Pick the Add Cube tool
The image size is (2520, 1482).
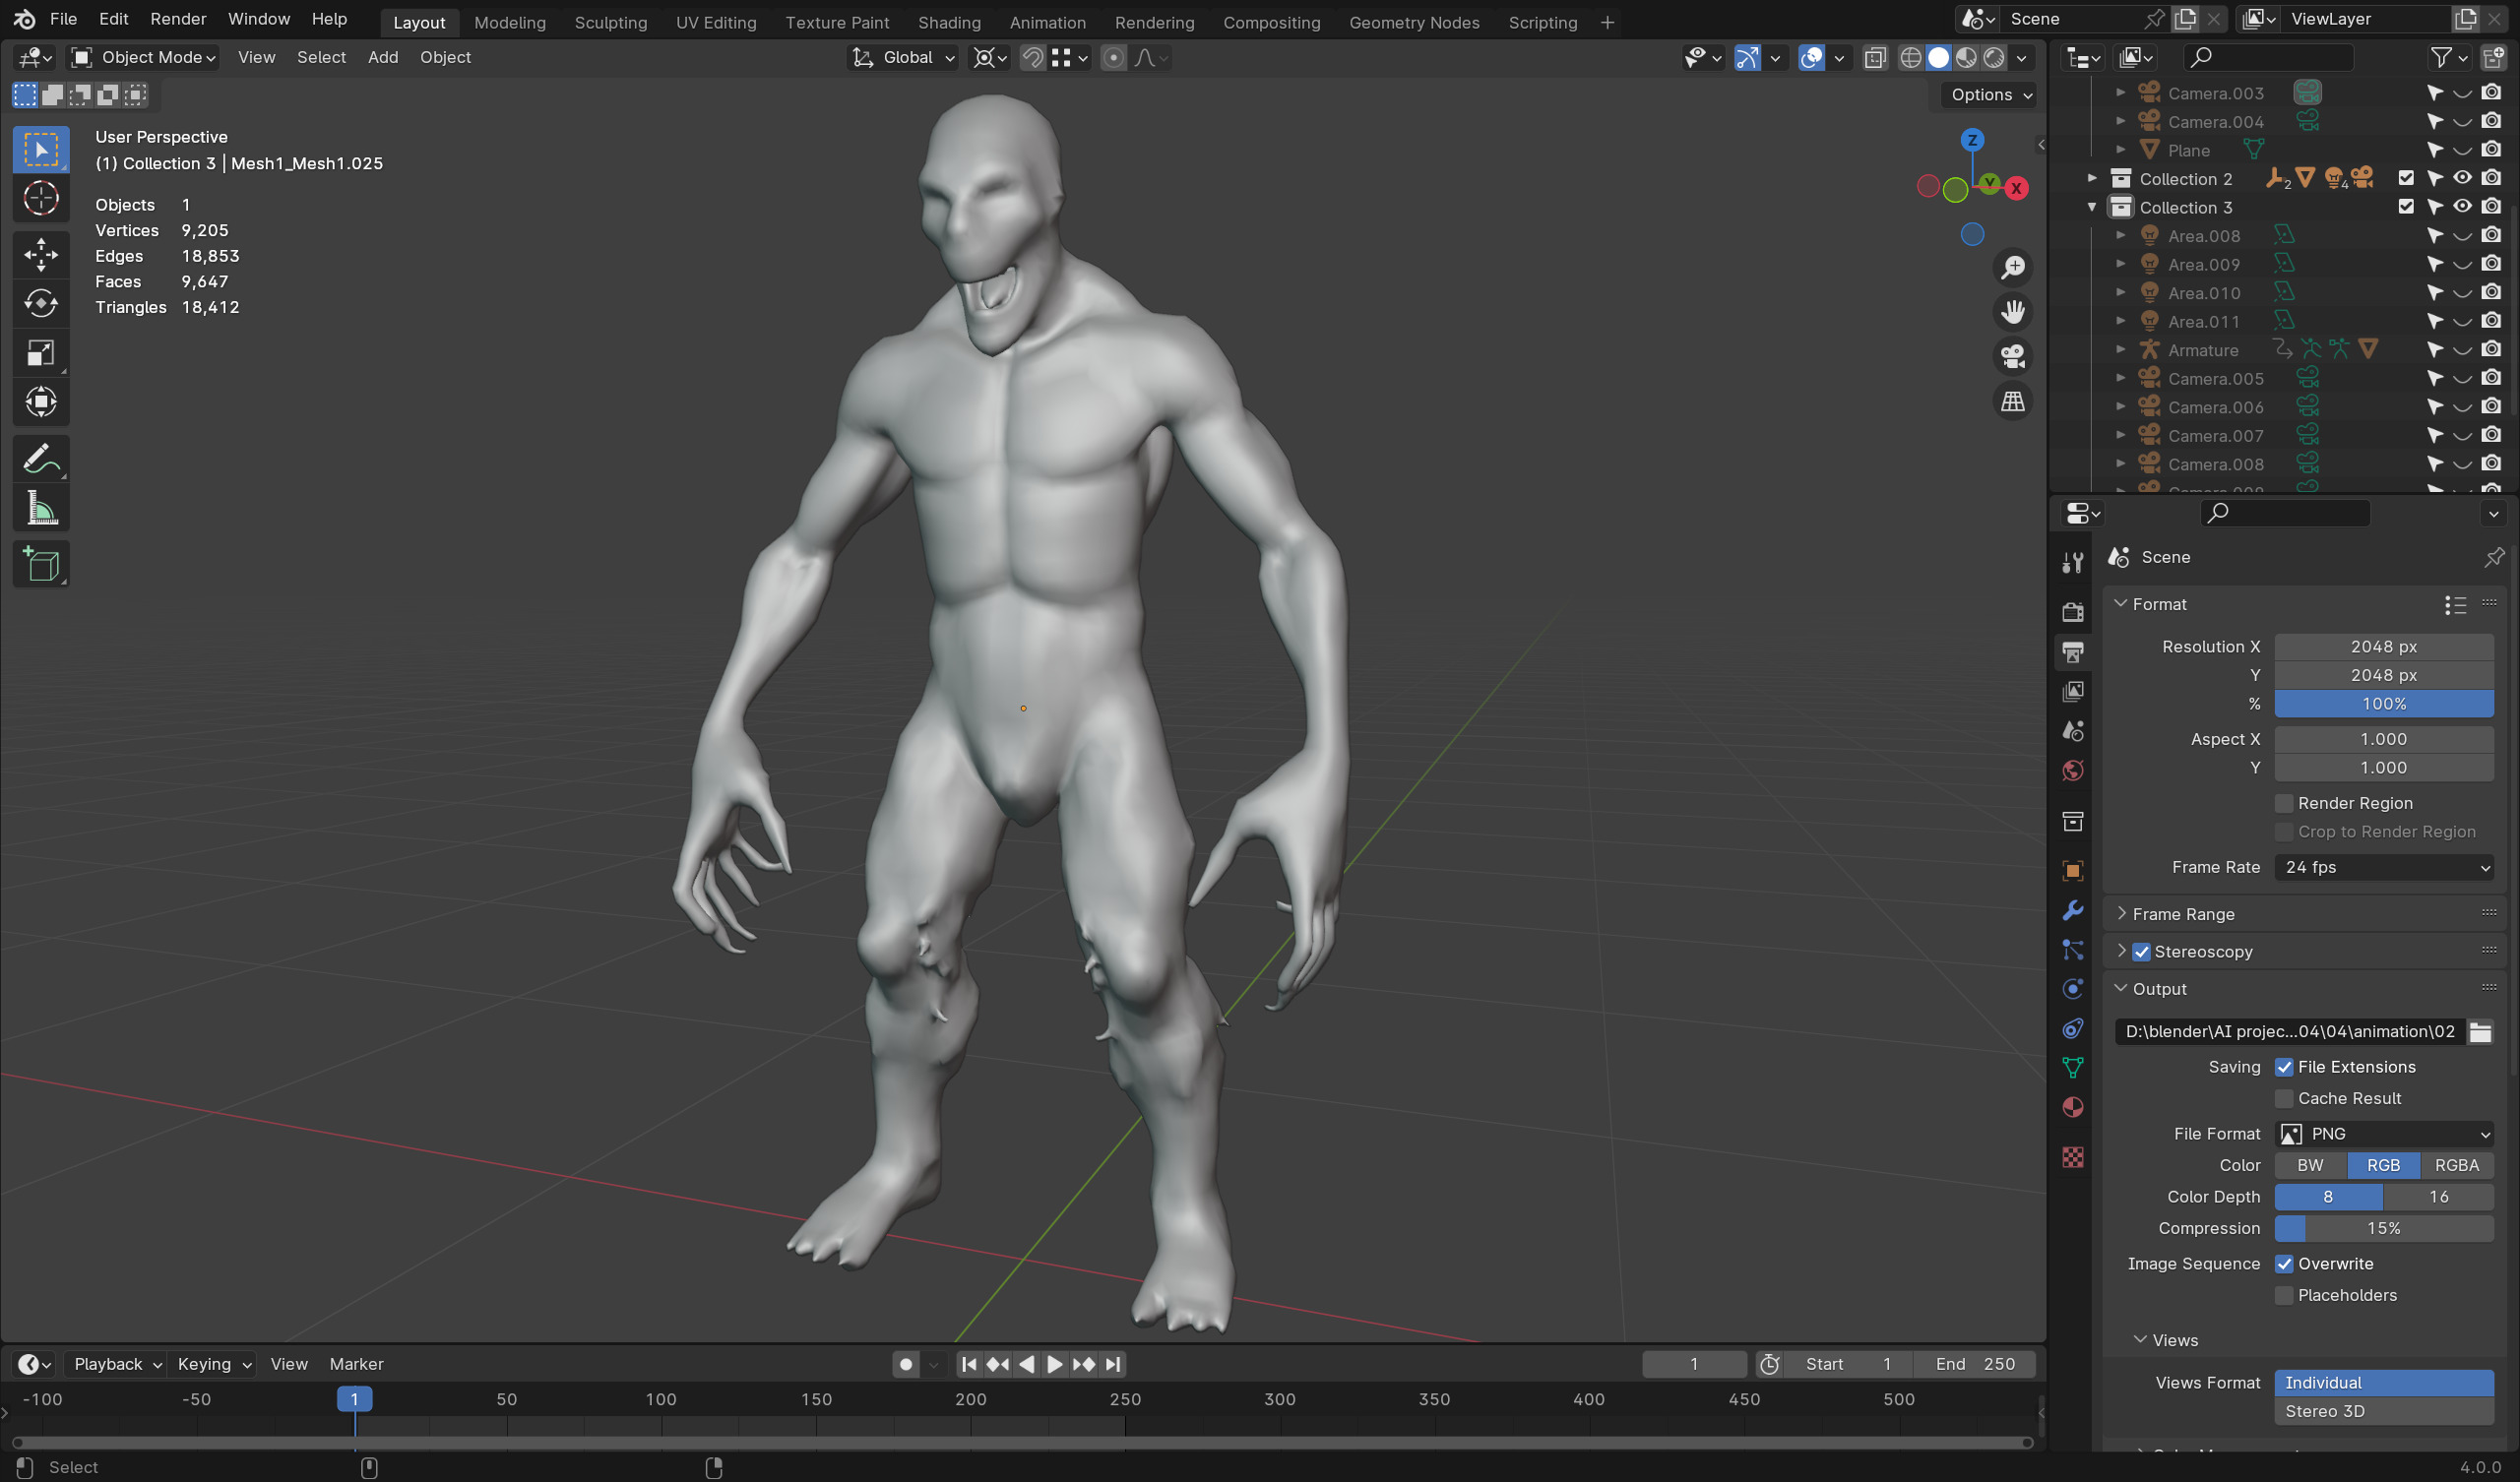pos(41,565)
